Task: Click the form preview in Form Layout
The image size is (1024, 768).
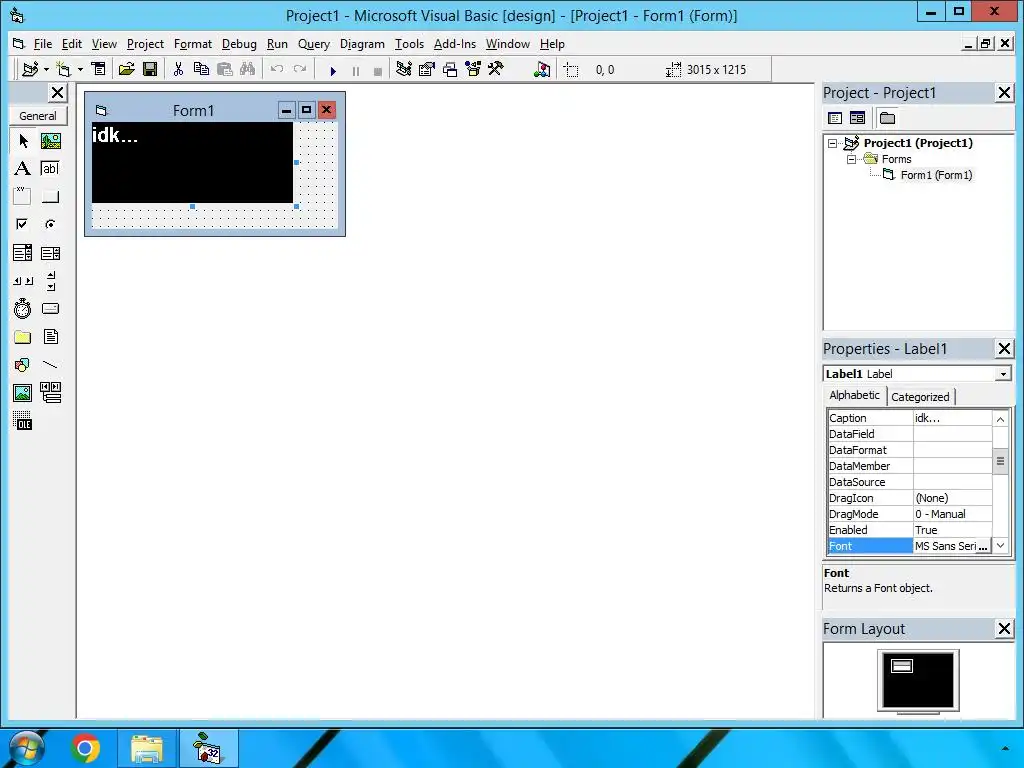Action: pyautogui.click(x=901, y=666)
